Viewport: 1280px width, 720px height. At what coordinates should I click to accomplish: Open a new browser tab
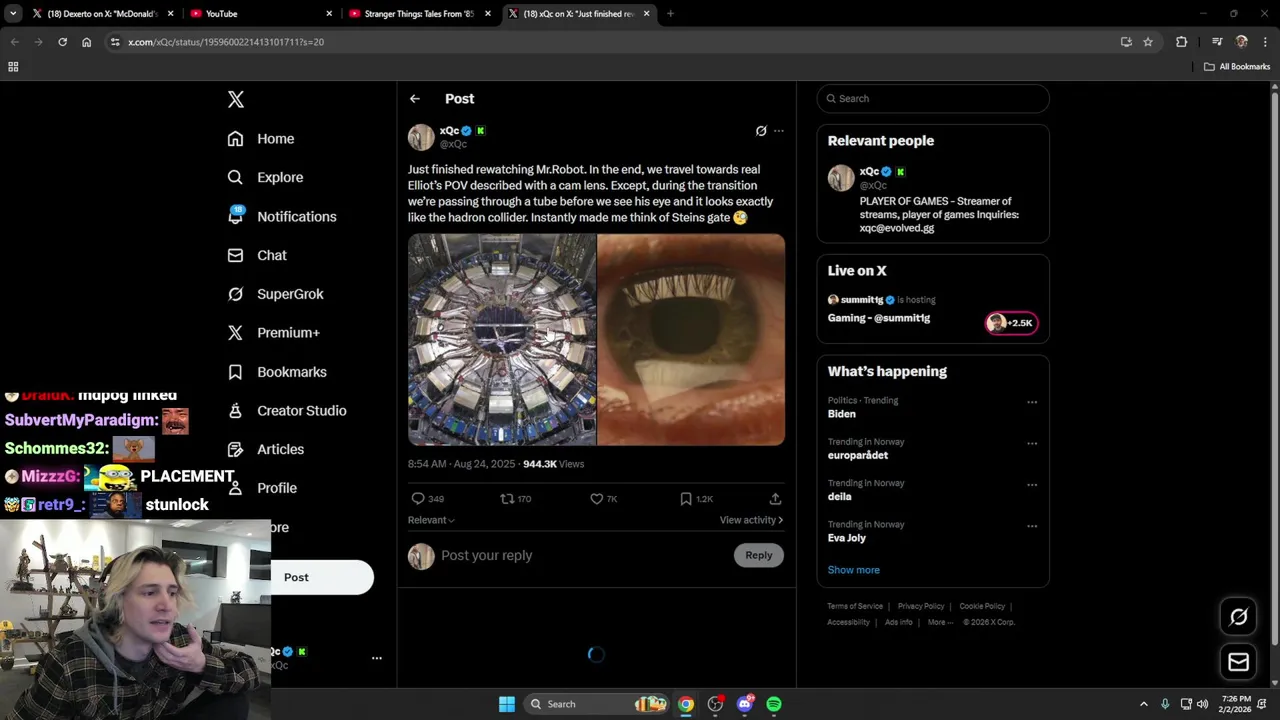point(670,14)
